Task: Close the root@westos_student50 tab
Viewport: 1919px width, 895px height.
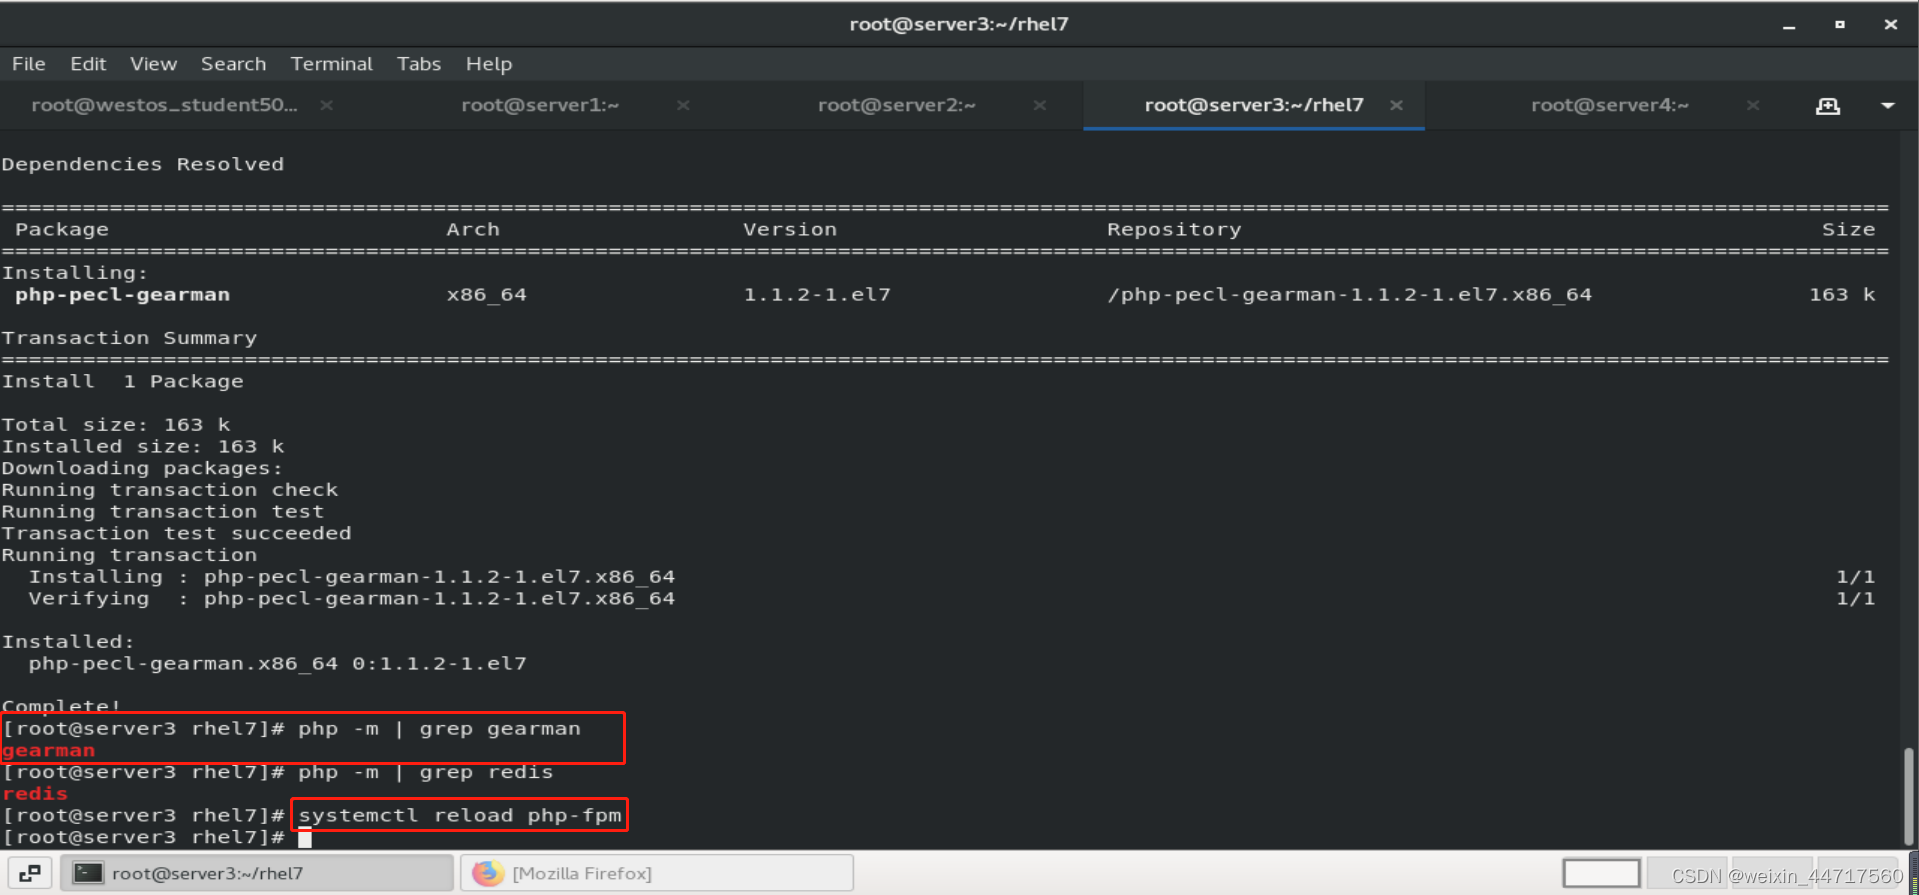Action: [326, 105]
